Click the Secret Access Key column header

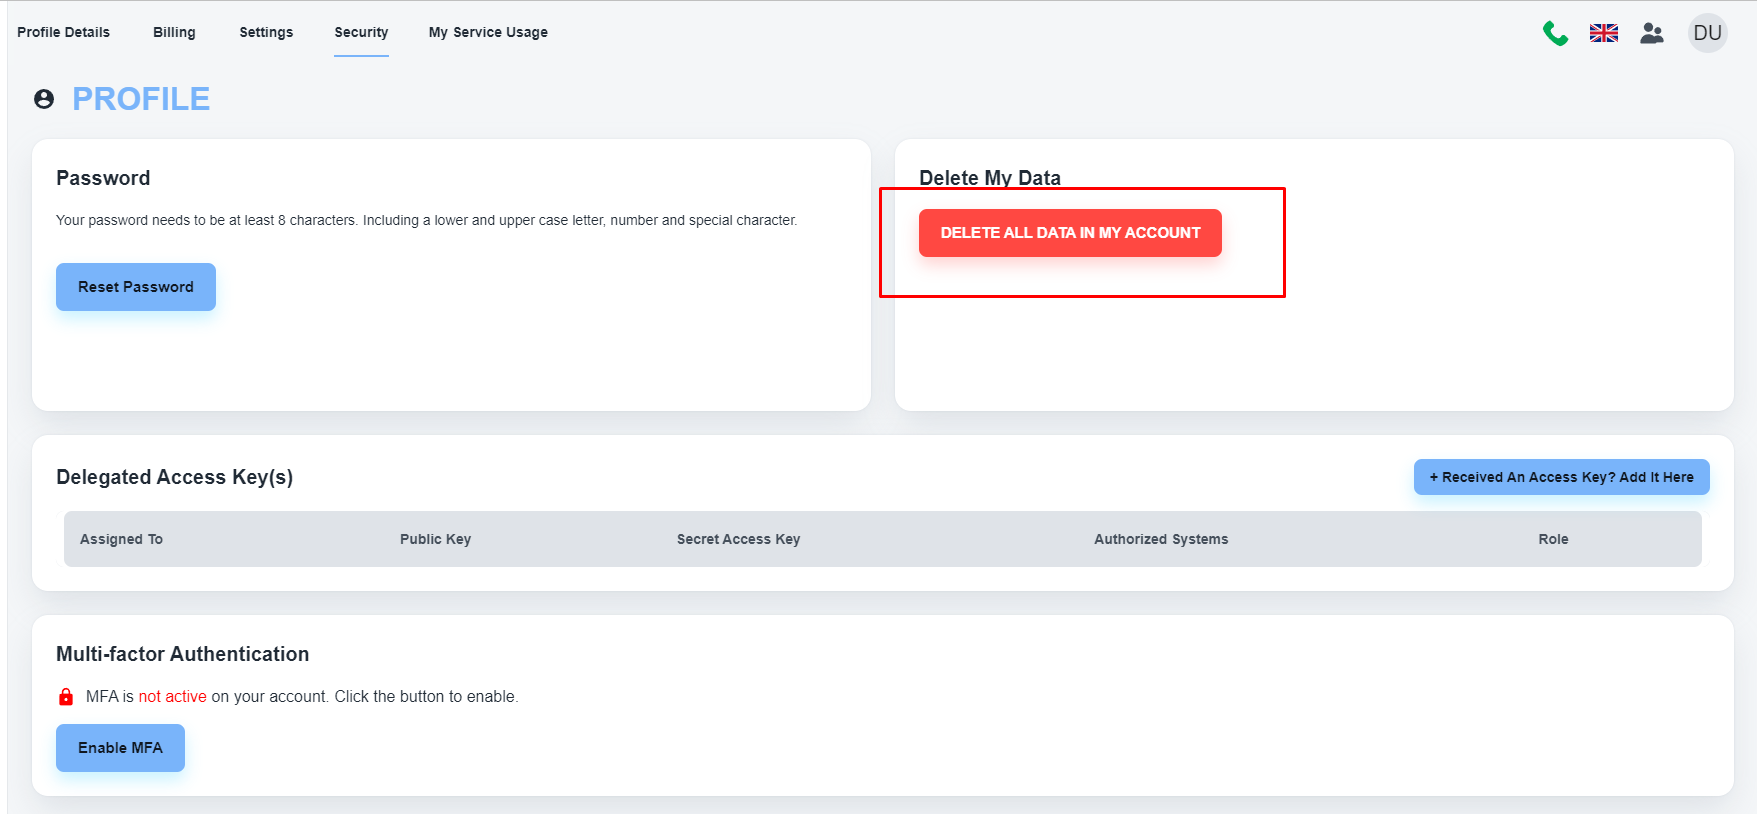pyautogui.click(x=738, y=539)
